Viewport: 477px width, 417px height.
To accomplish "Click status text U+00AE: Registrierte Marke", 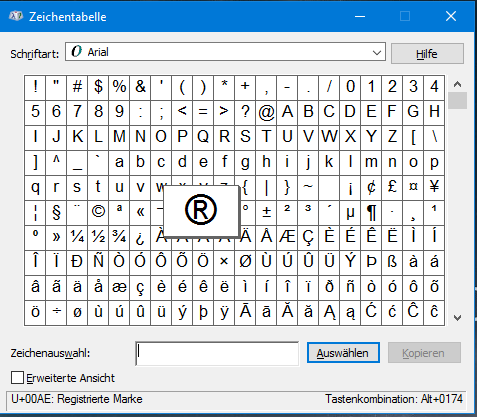I will (x=77, y=399).
